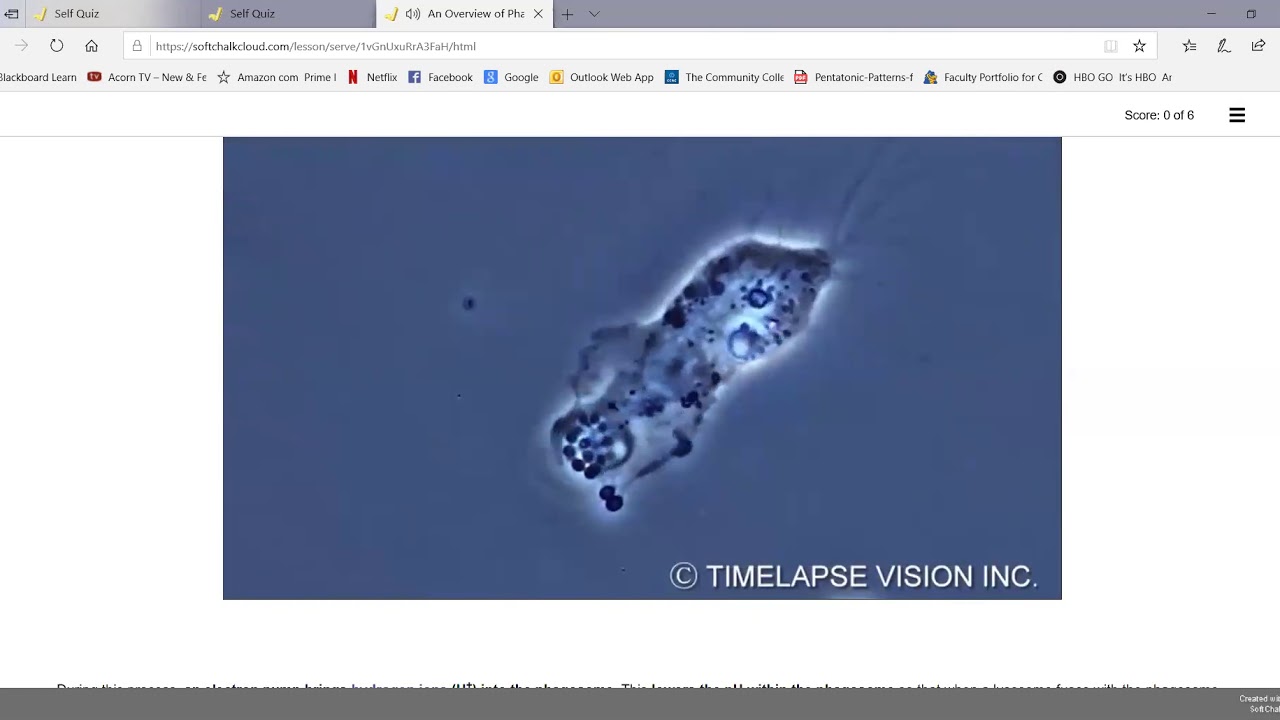Viewport: 1280px width, 720px height.
Task: Refresh the current page
Action: [57, 46]
